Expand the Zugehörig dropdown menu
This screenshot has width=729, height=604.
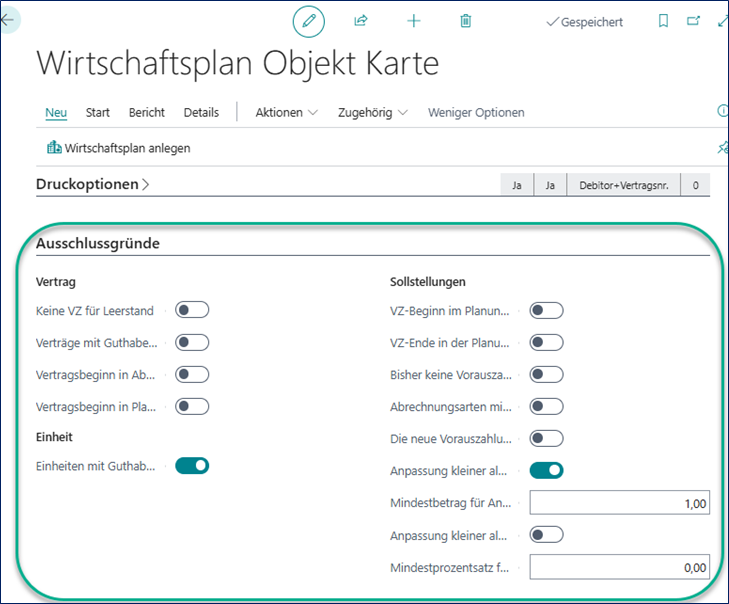click(x=372, y=113)
